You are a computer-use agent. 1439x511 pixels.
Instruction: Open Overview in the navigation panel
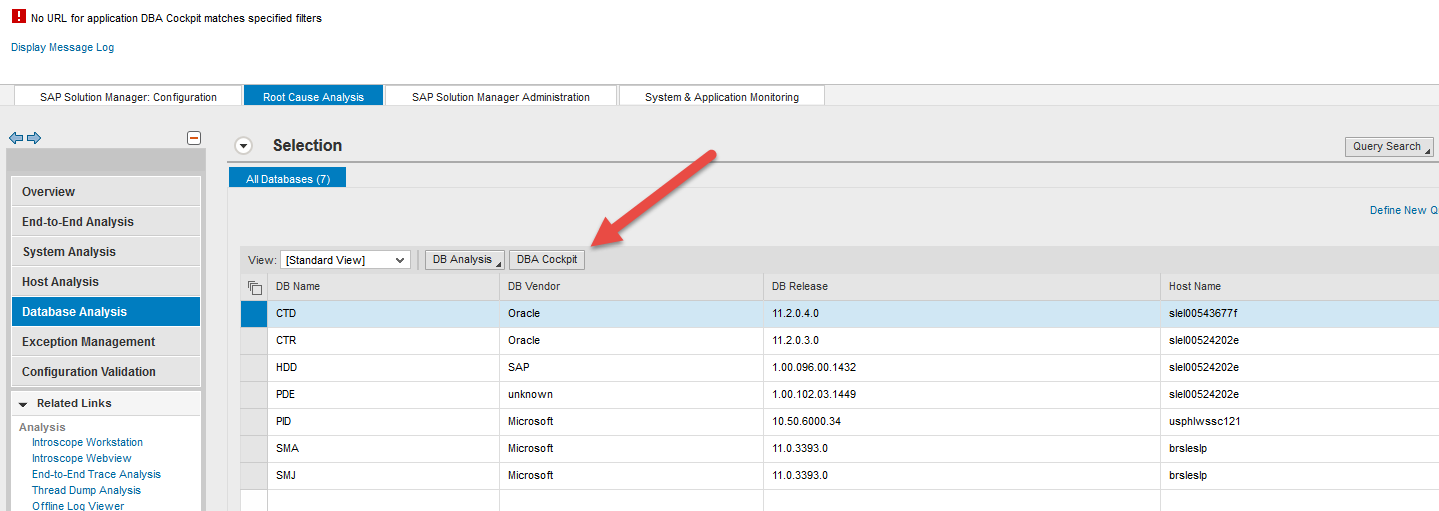(106, 192)
